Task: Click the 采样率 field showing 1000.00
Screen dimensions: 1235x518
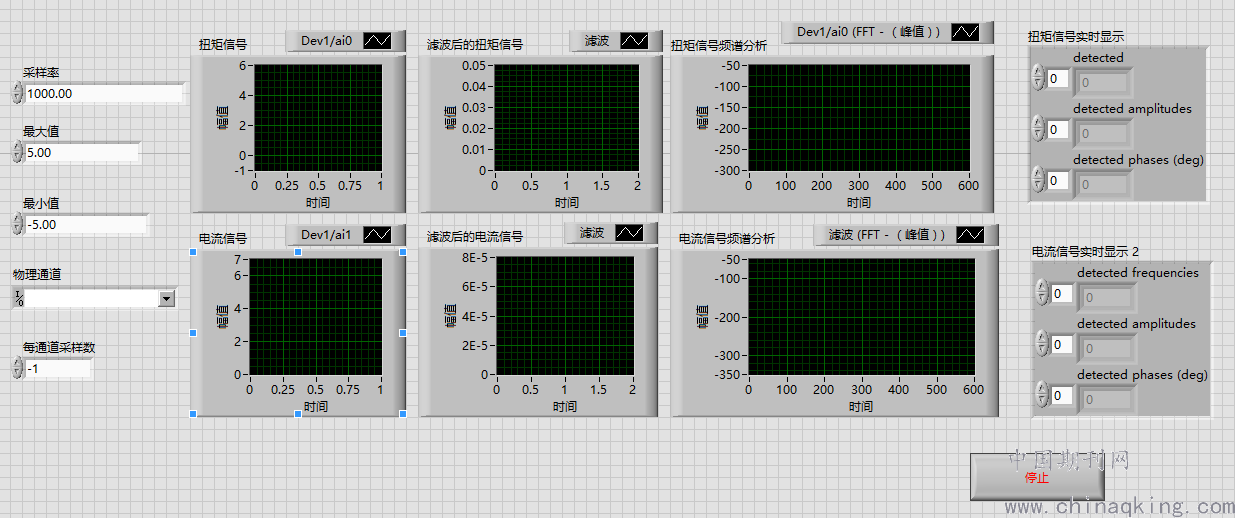Action: tap(104, 93)
